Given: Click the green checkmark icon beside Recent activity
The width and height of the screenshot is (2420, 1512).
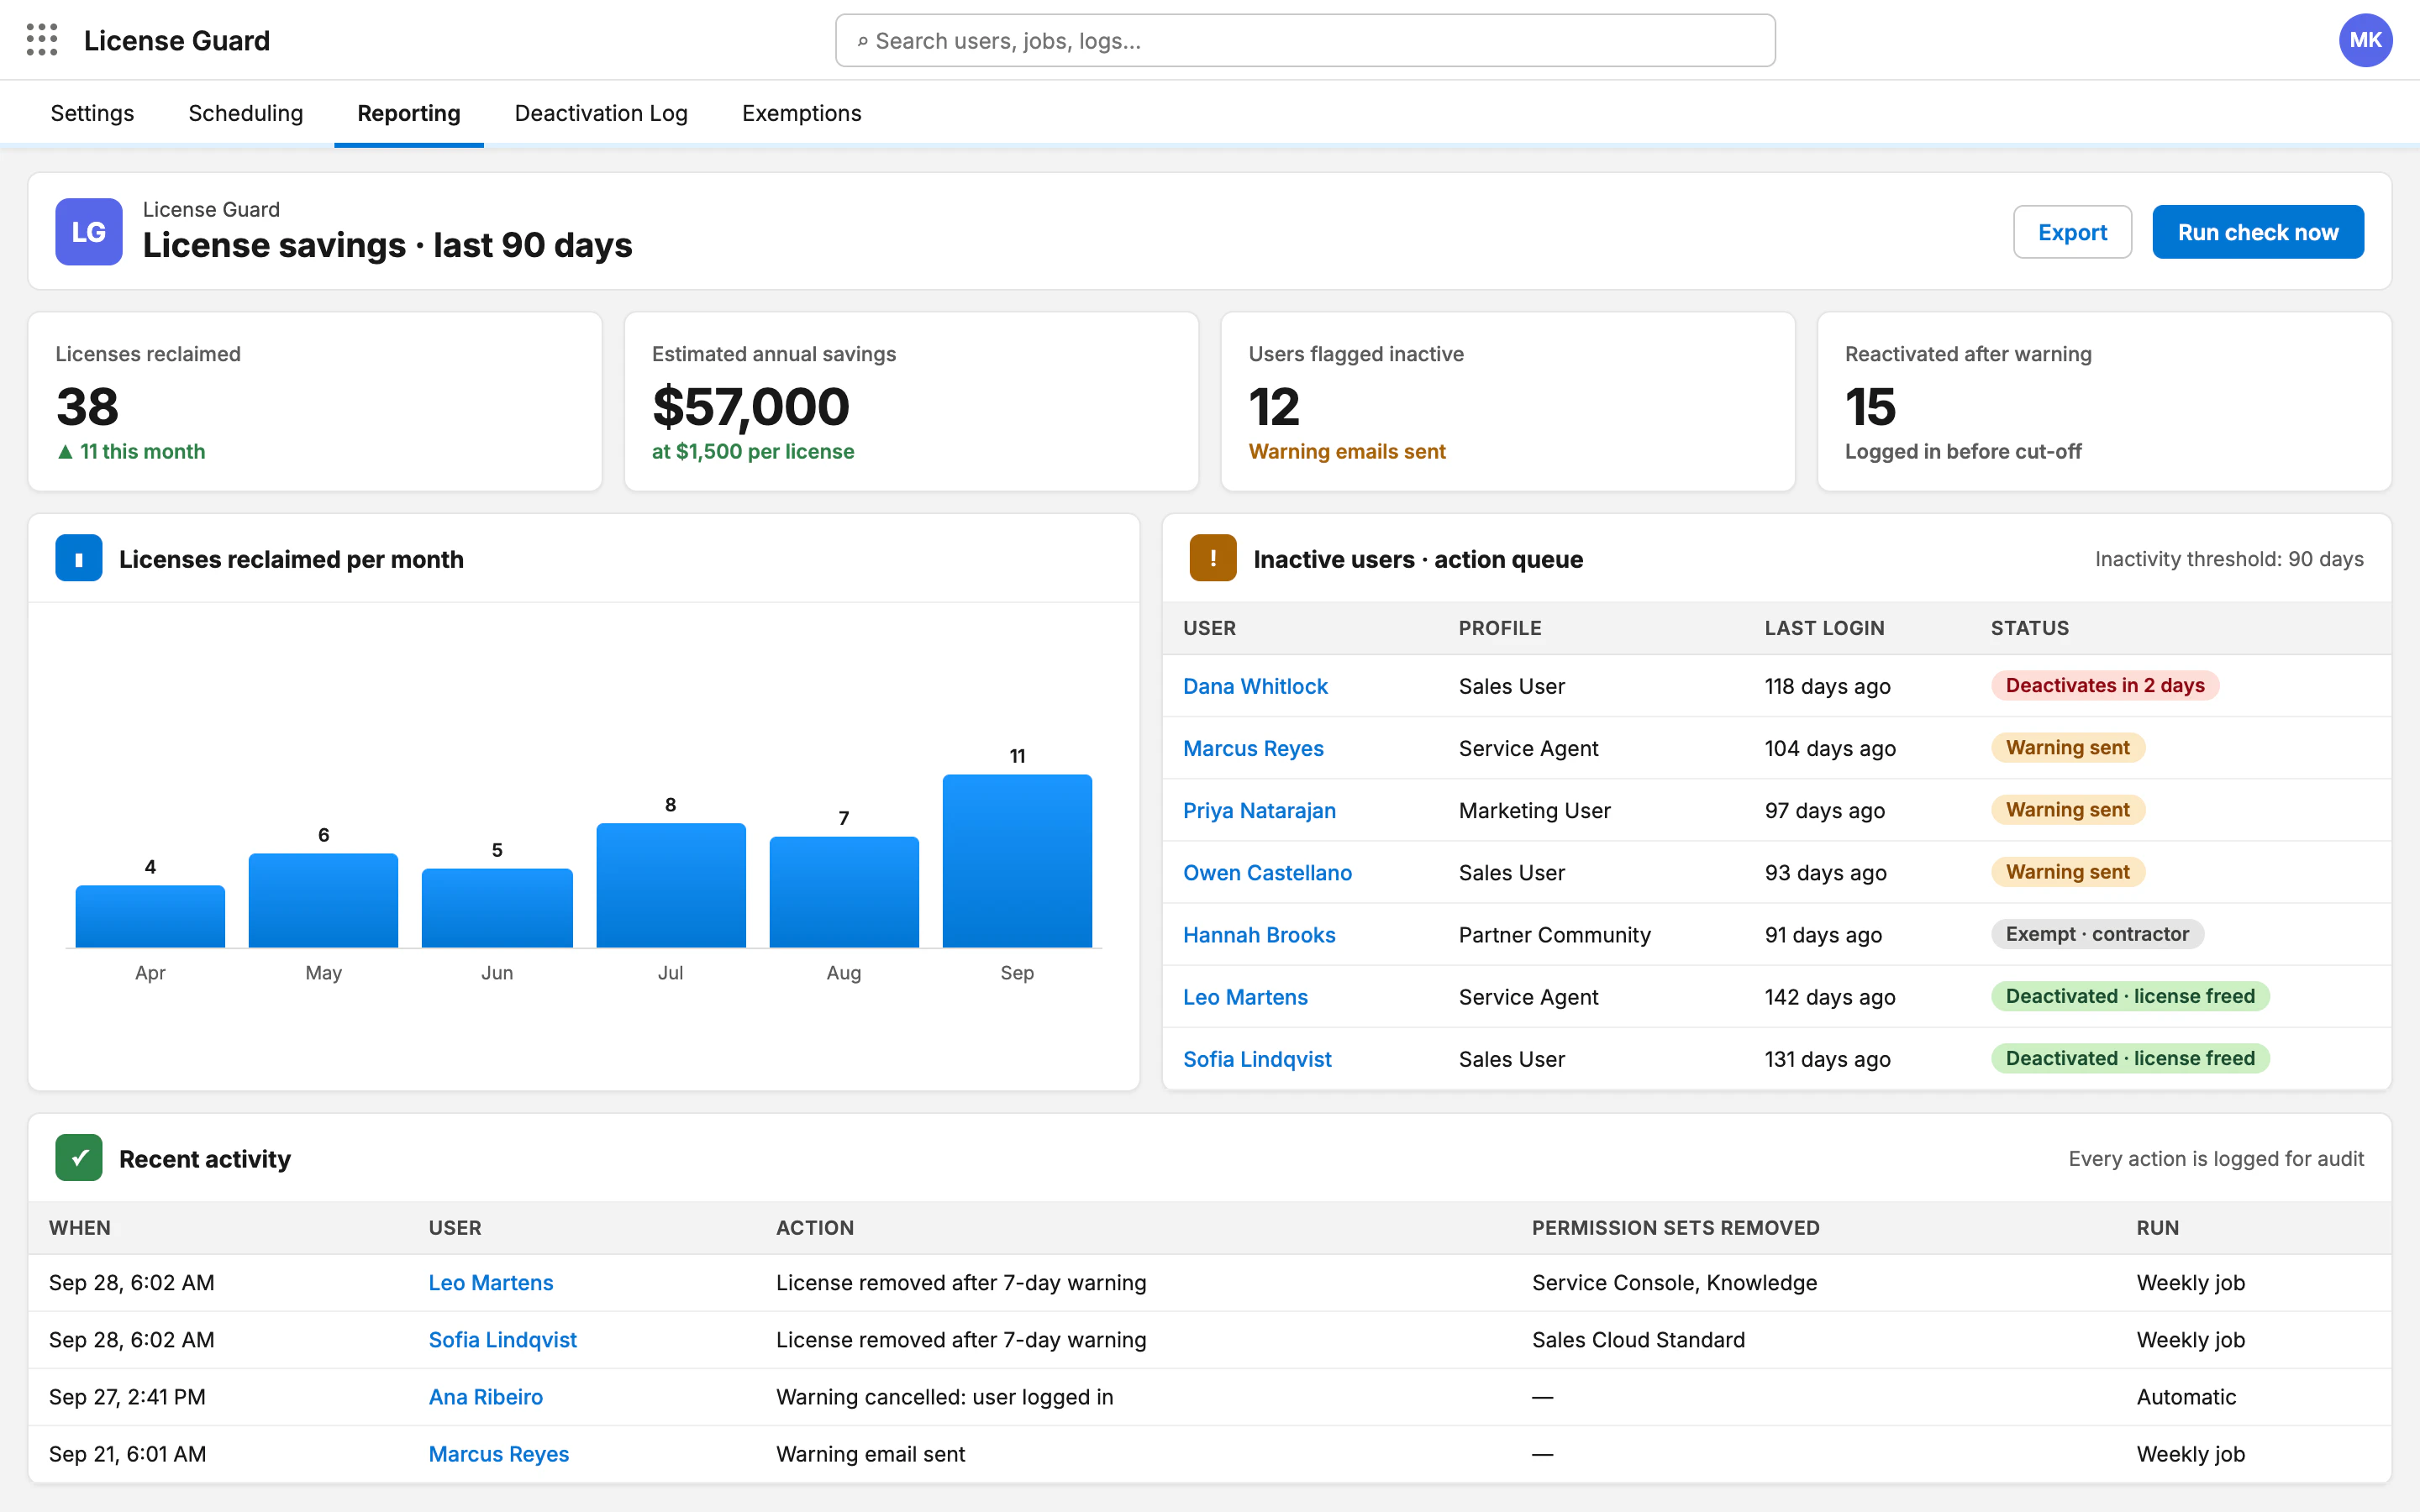Looking at the screenshot, I should (79, 1158).
